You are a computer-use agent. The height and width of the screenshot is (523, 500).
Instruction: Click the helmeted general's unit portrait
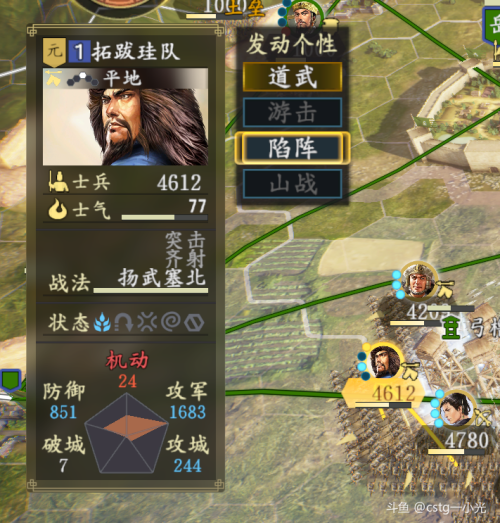coord(418,280)
